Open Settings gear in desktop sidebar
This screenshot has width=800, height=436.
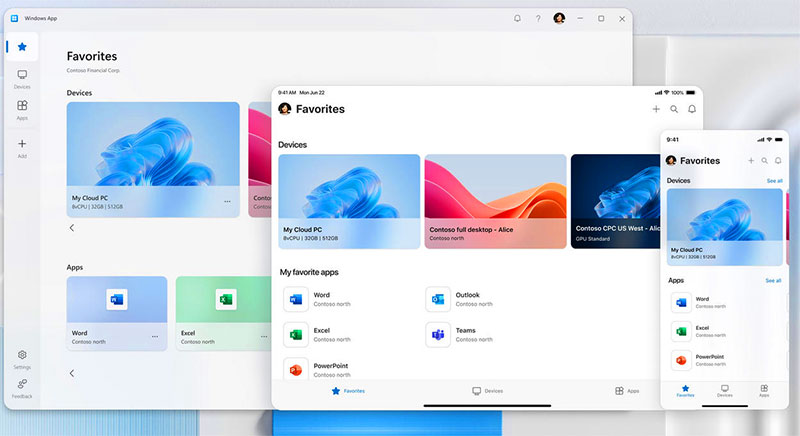click(x=22, y=359)
